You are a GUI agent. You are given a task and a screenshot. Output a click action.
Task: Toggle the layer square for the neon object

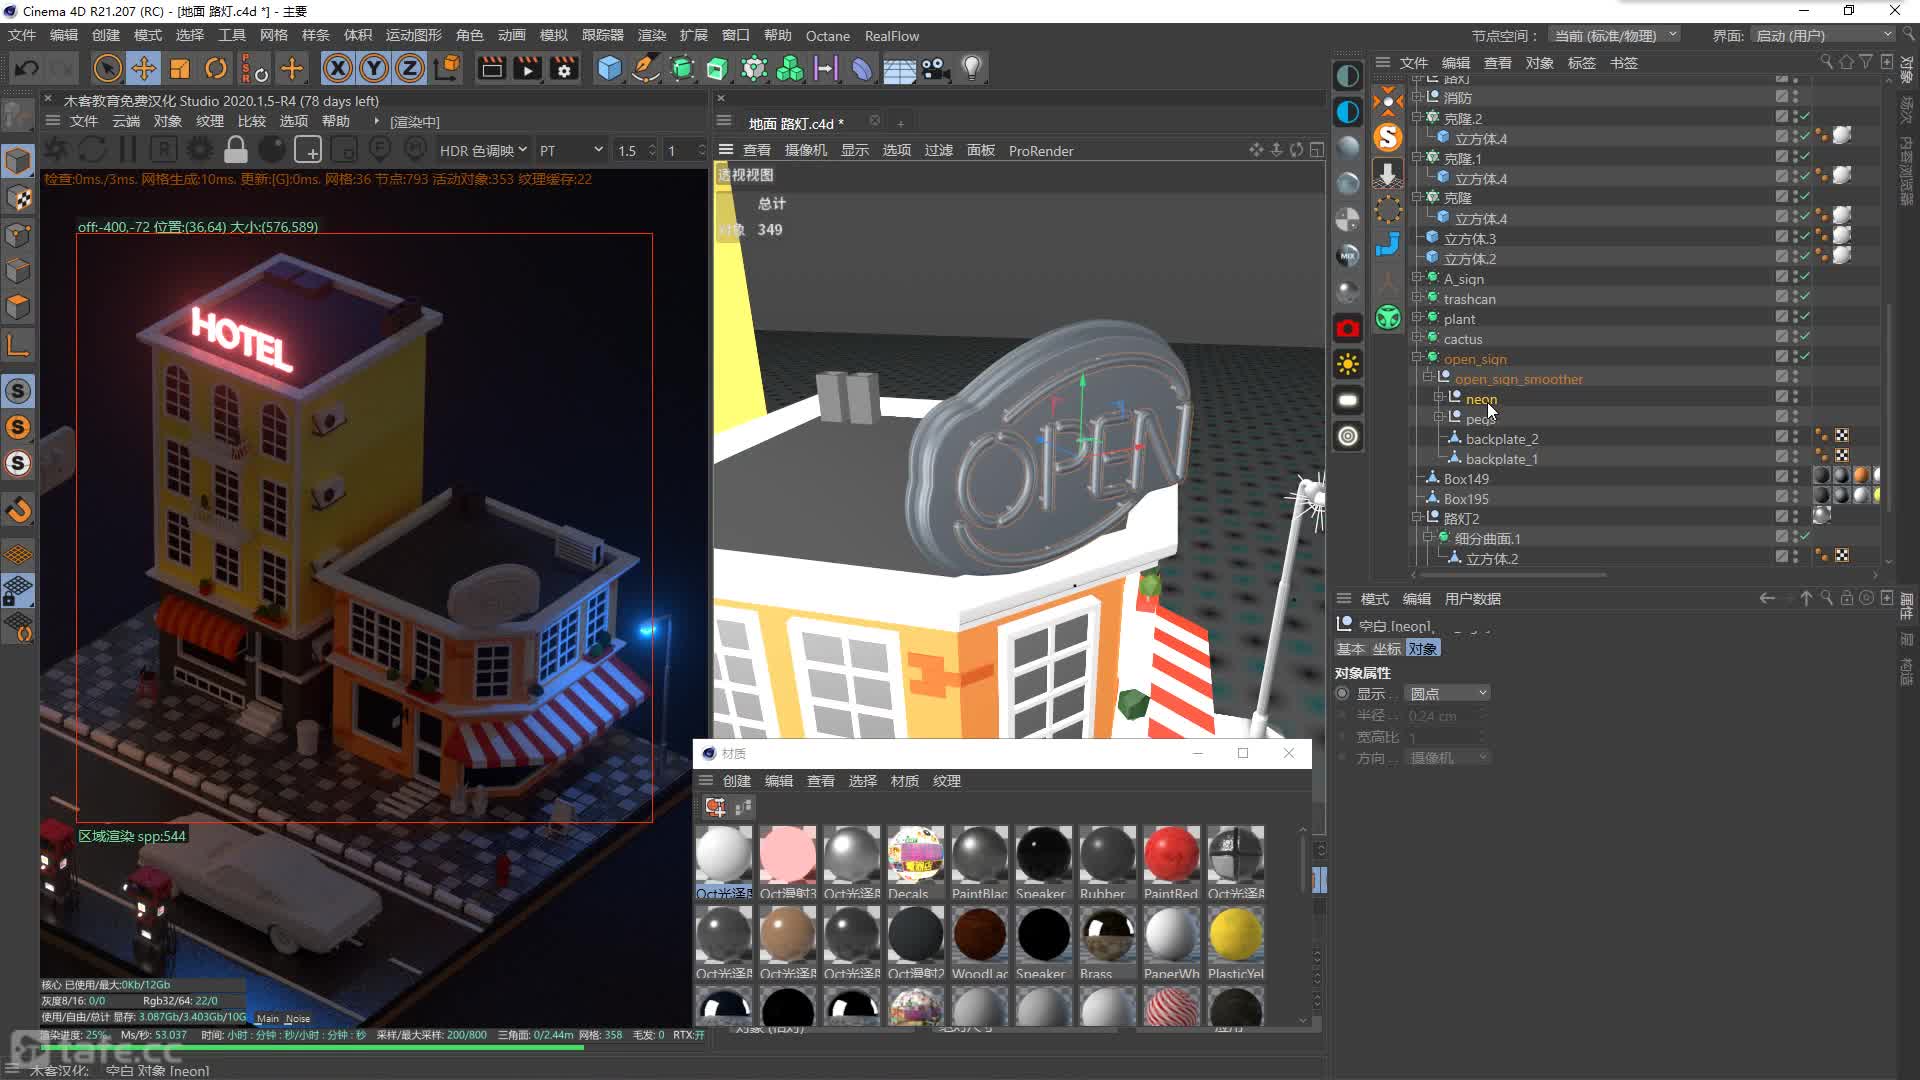click(1782, 398)
